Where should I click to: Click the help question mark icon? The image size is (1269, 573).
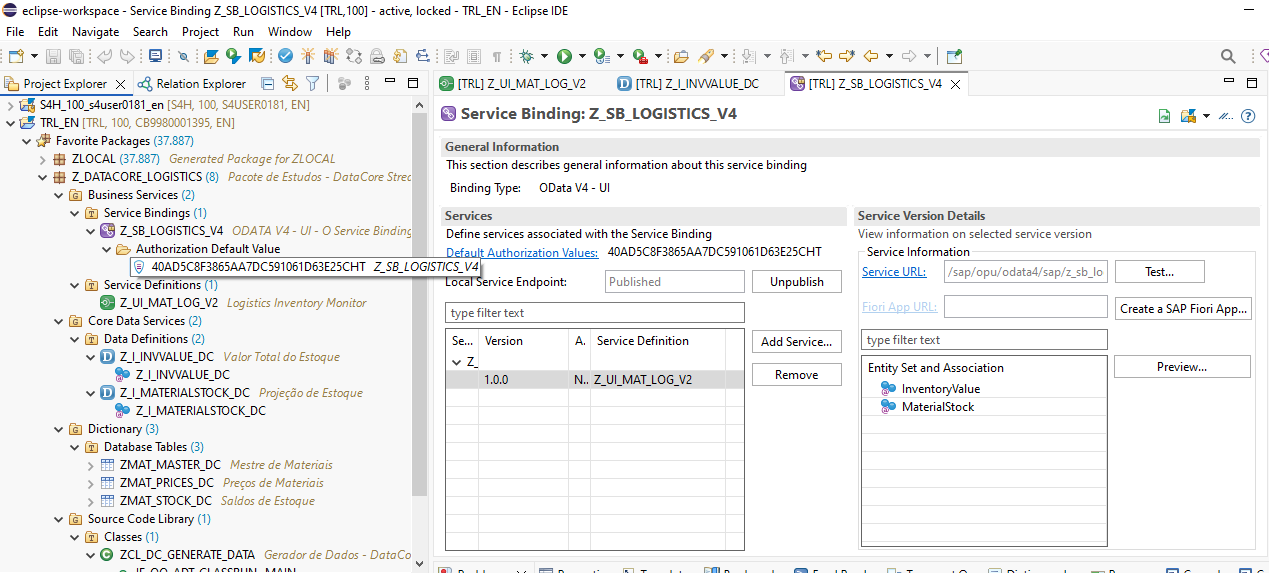1248,116
